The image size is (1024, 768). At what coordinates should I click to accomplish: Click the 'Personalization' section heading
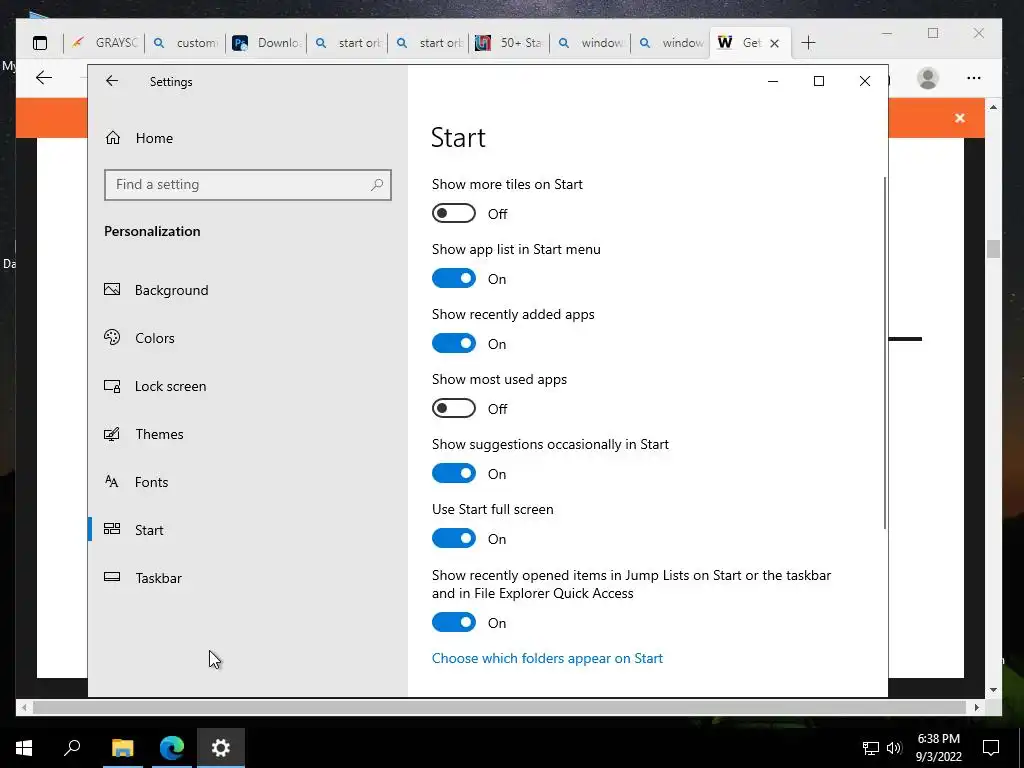click(152, 231)
